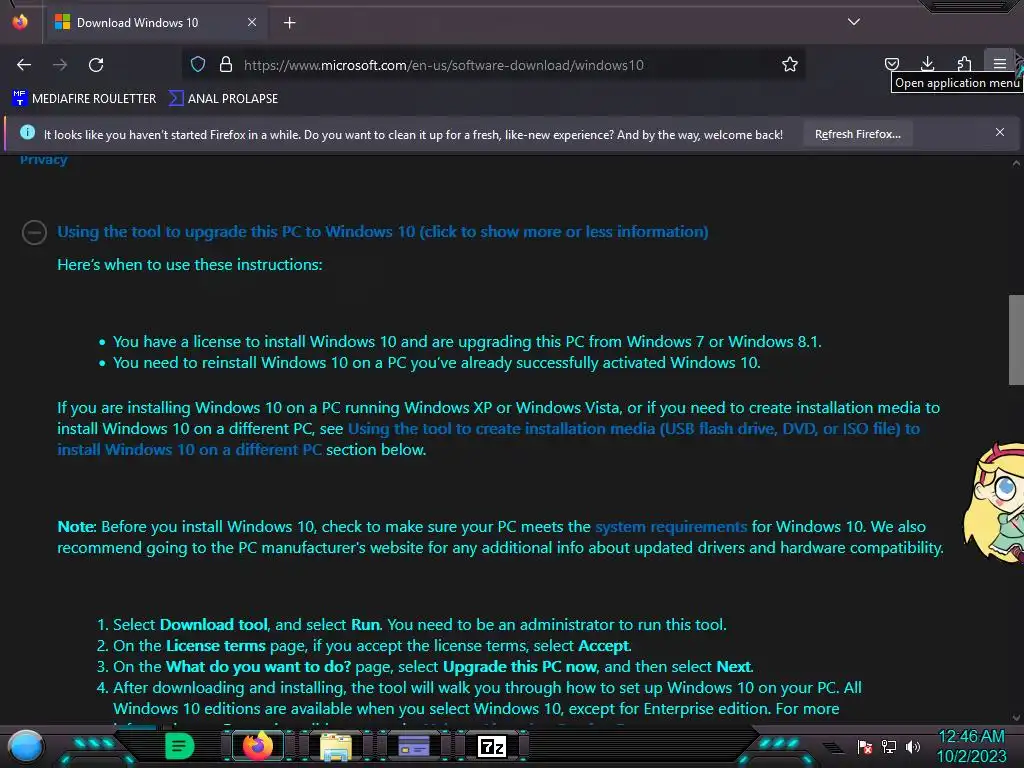Viewport: 1024px width, 768px height.
Task: Go back to the previous page
Action: coord(24,65)
